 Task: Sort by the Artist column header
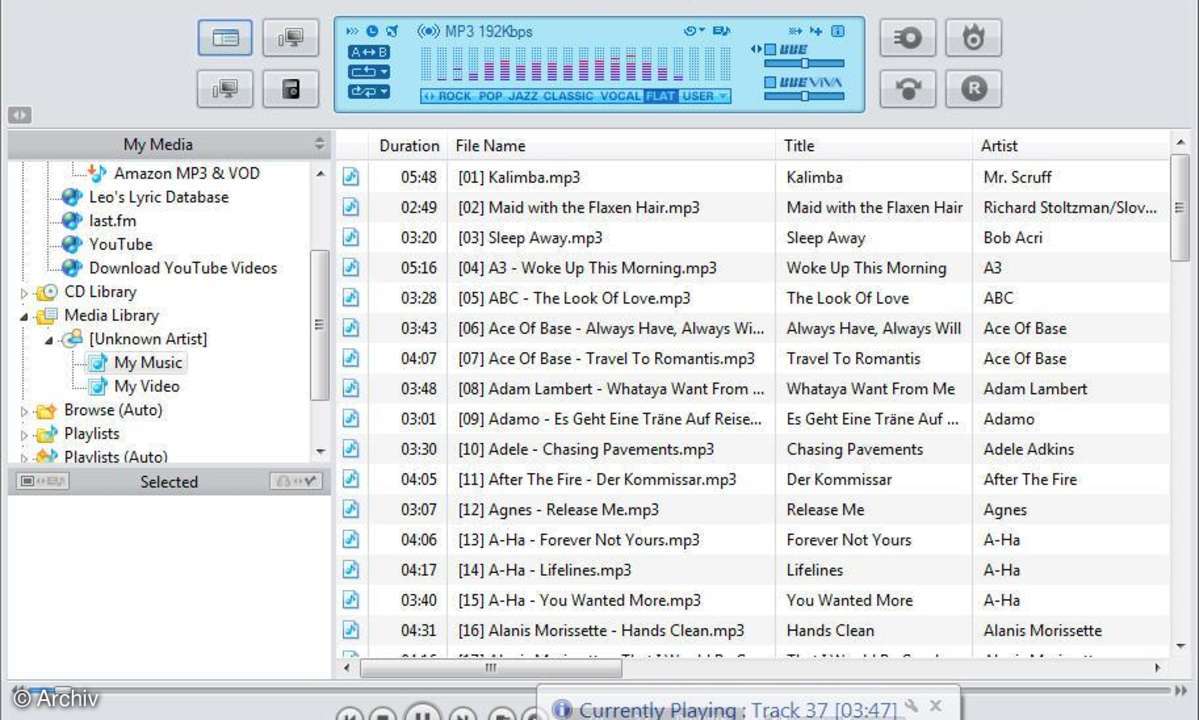(x=1071, y=145)
